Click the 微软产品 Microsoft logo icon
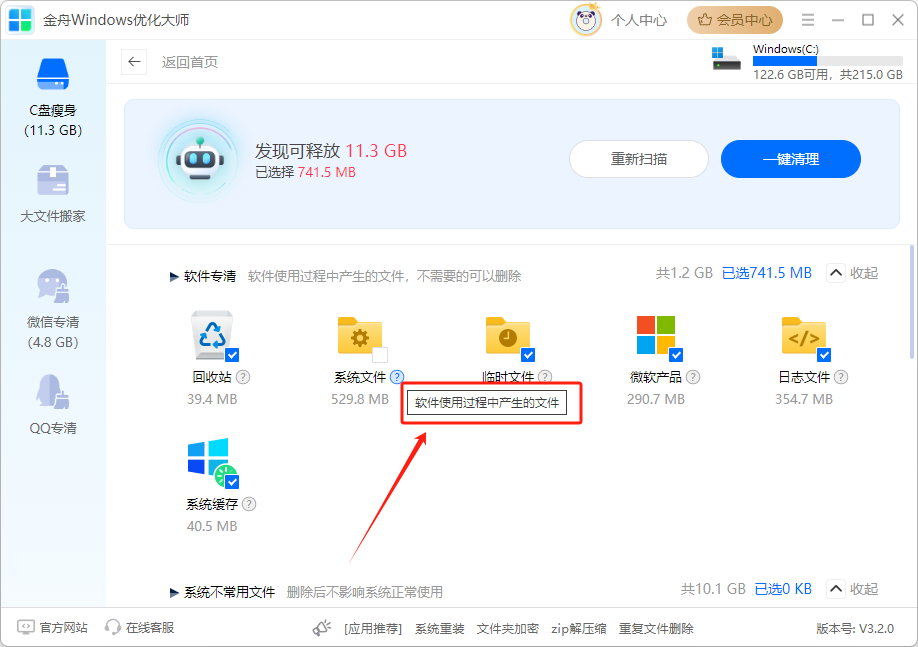This screenshot has width=918, height=647. 656,335
